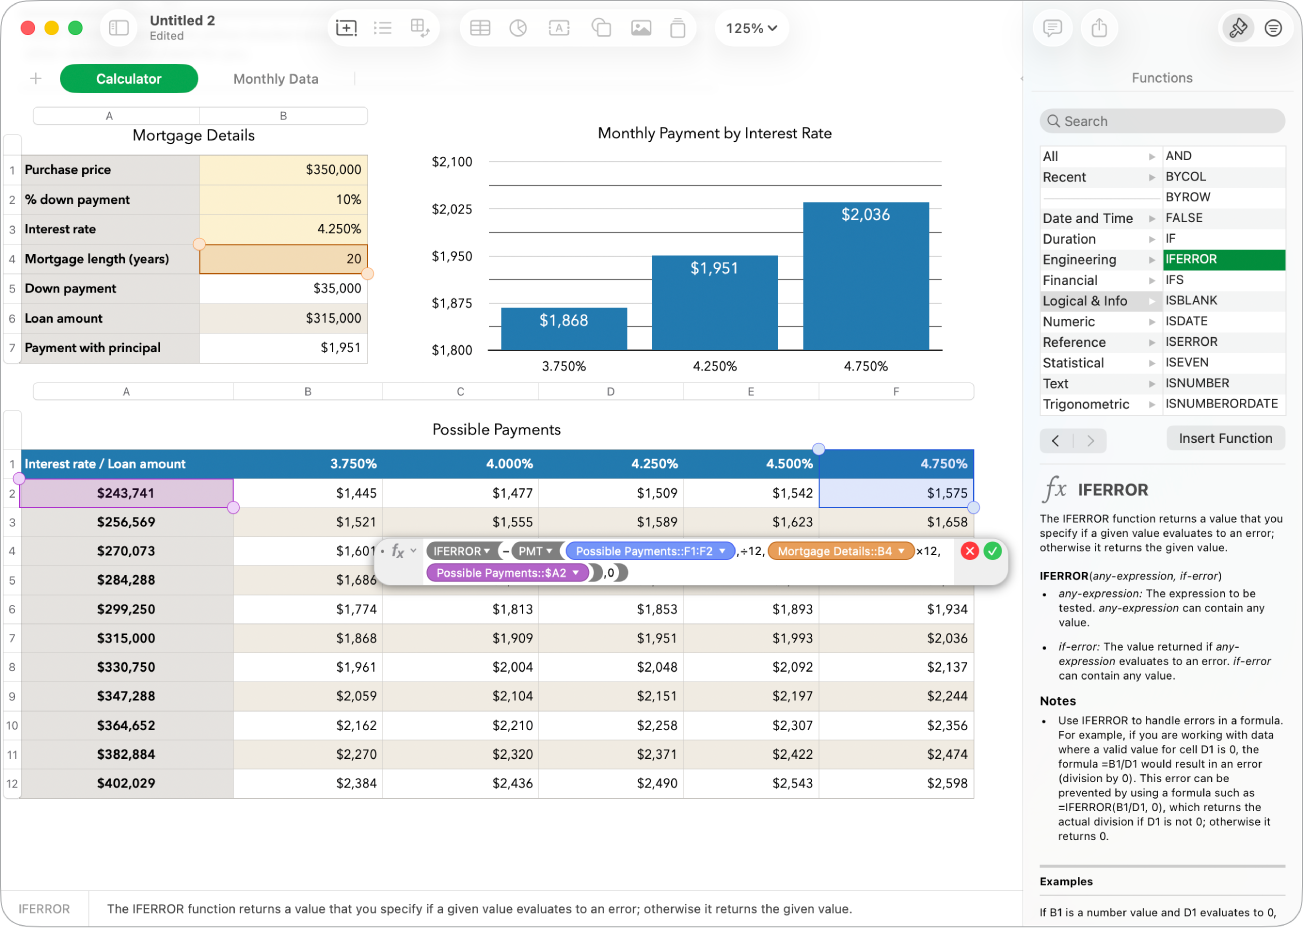Insert an image using the Media icon
The image size is (1304, 928).
point(641,28)
